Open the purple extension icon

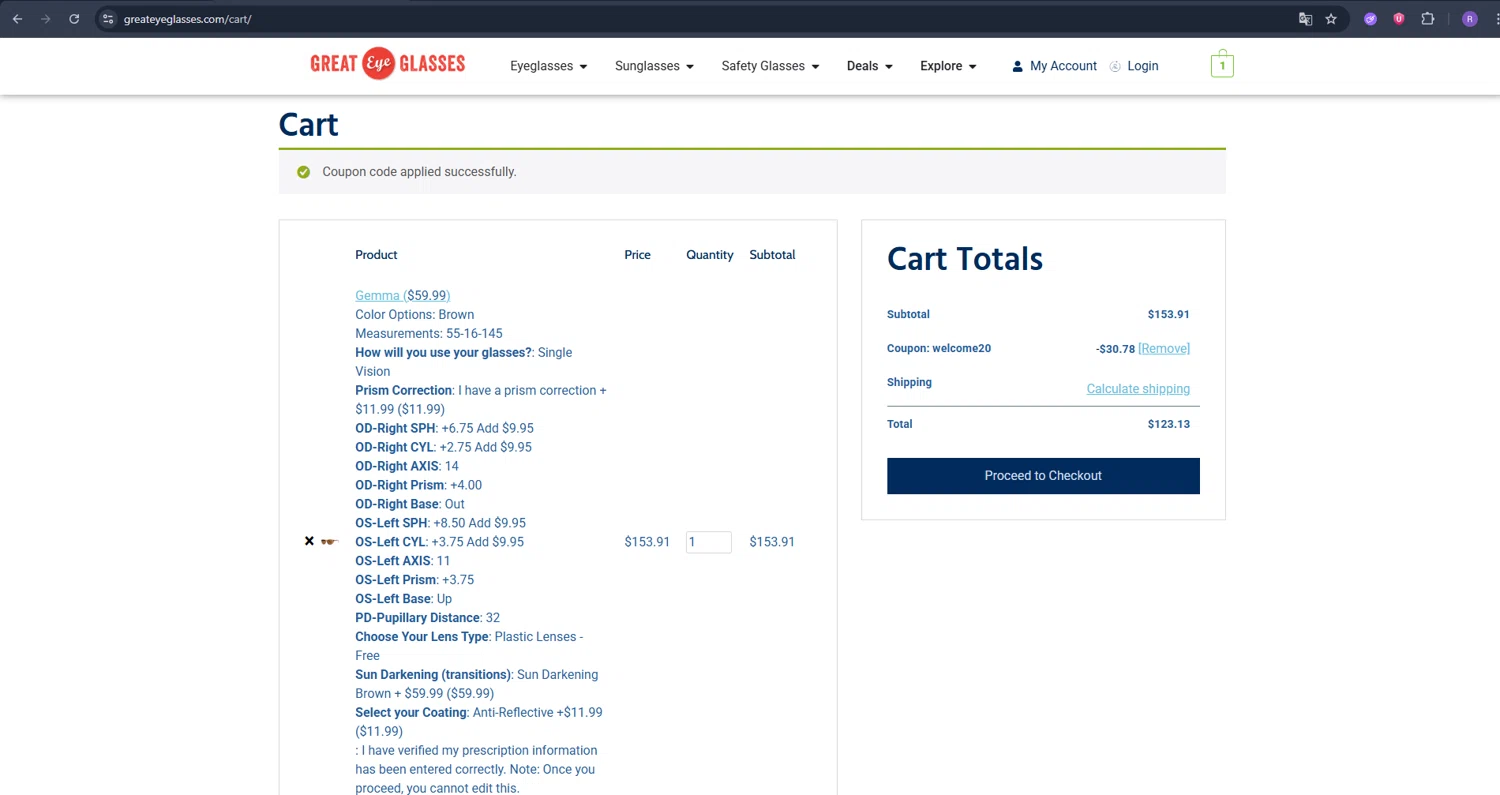[1371, 19]
